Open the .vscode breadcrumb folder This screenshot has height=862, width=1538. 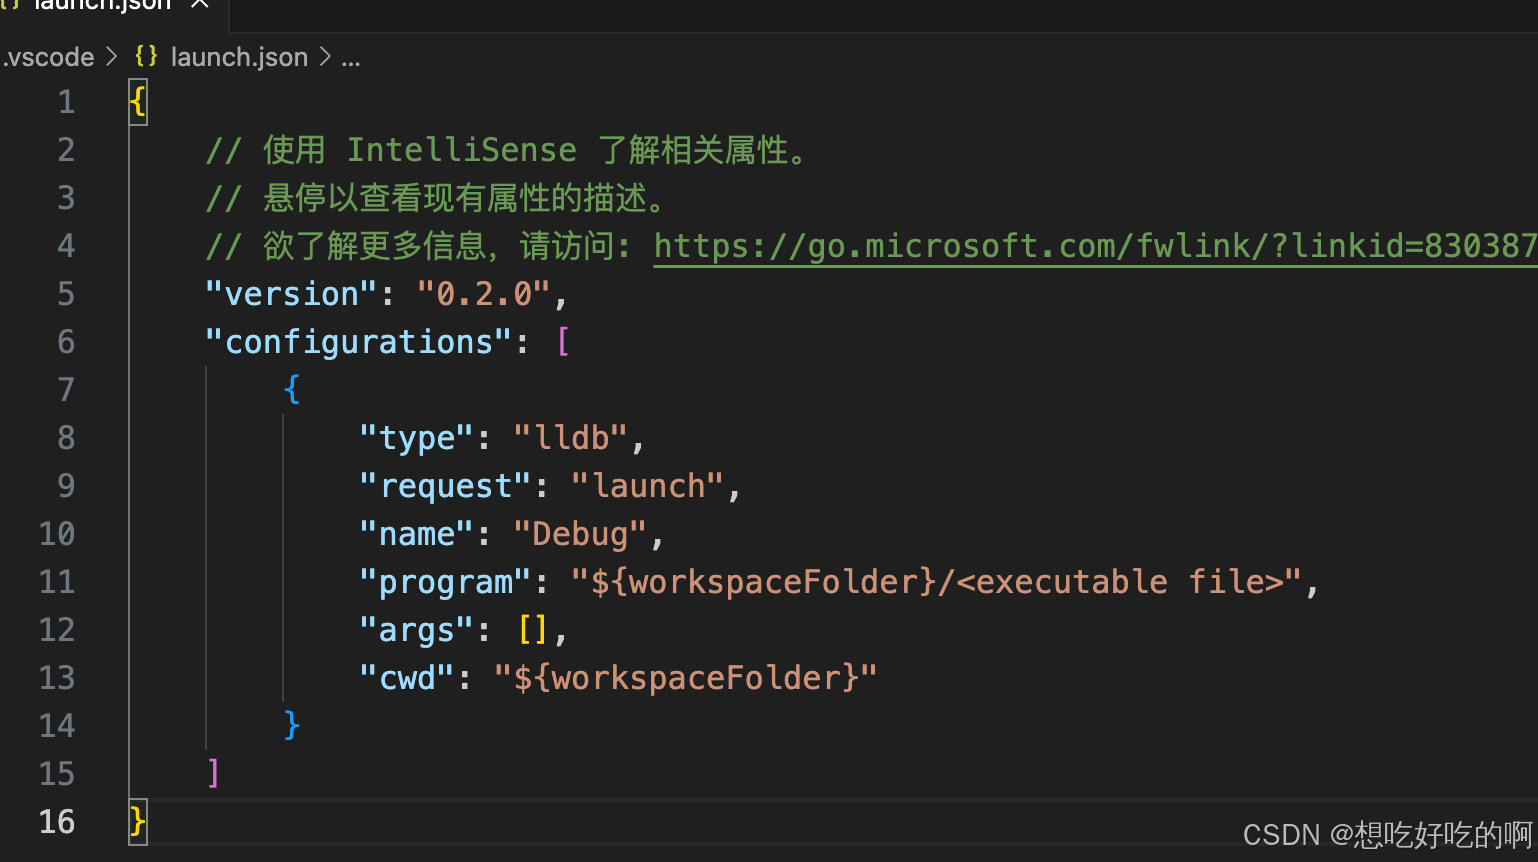pos(48,57)
